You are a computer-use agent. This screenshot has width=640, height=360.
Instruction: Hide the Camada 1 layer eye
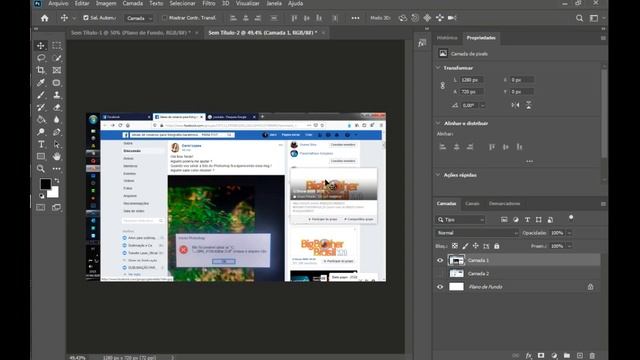[x=440, y=260]
